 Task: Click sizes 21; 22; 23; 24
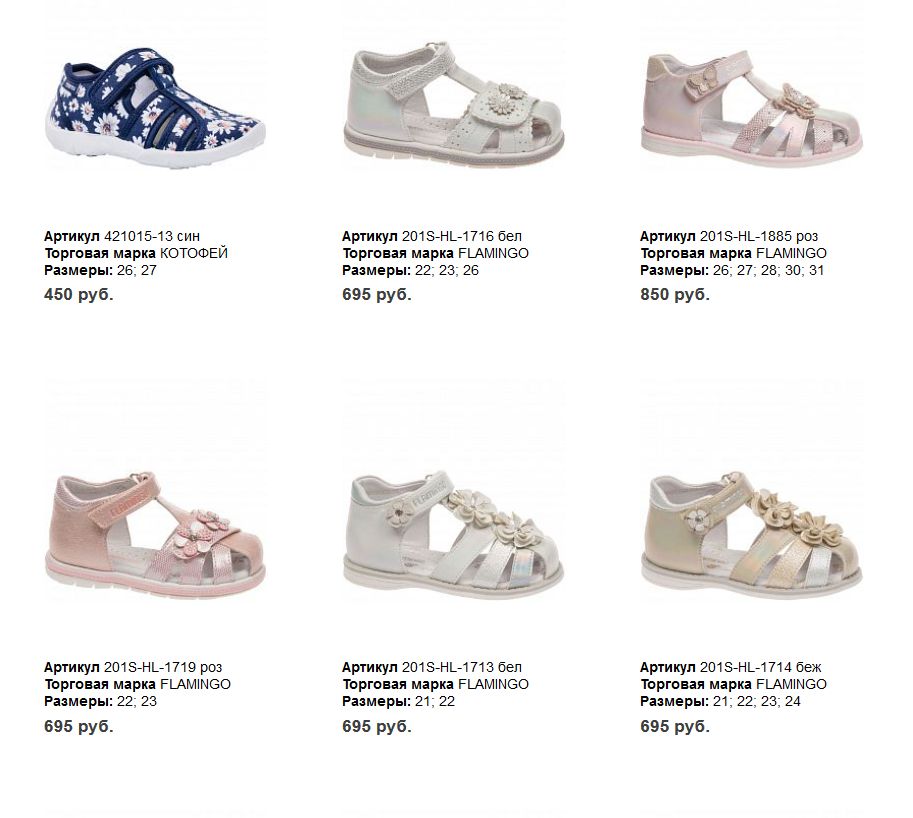click(757, 702)
